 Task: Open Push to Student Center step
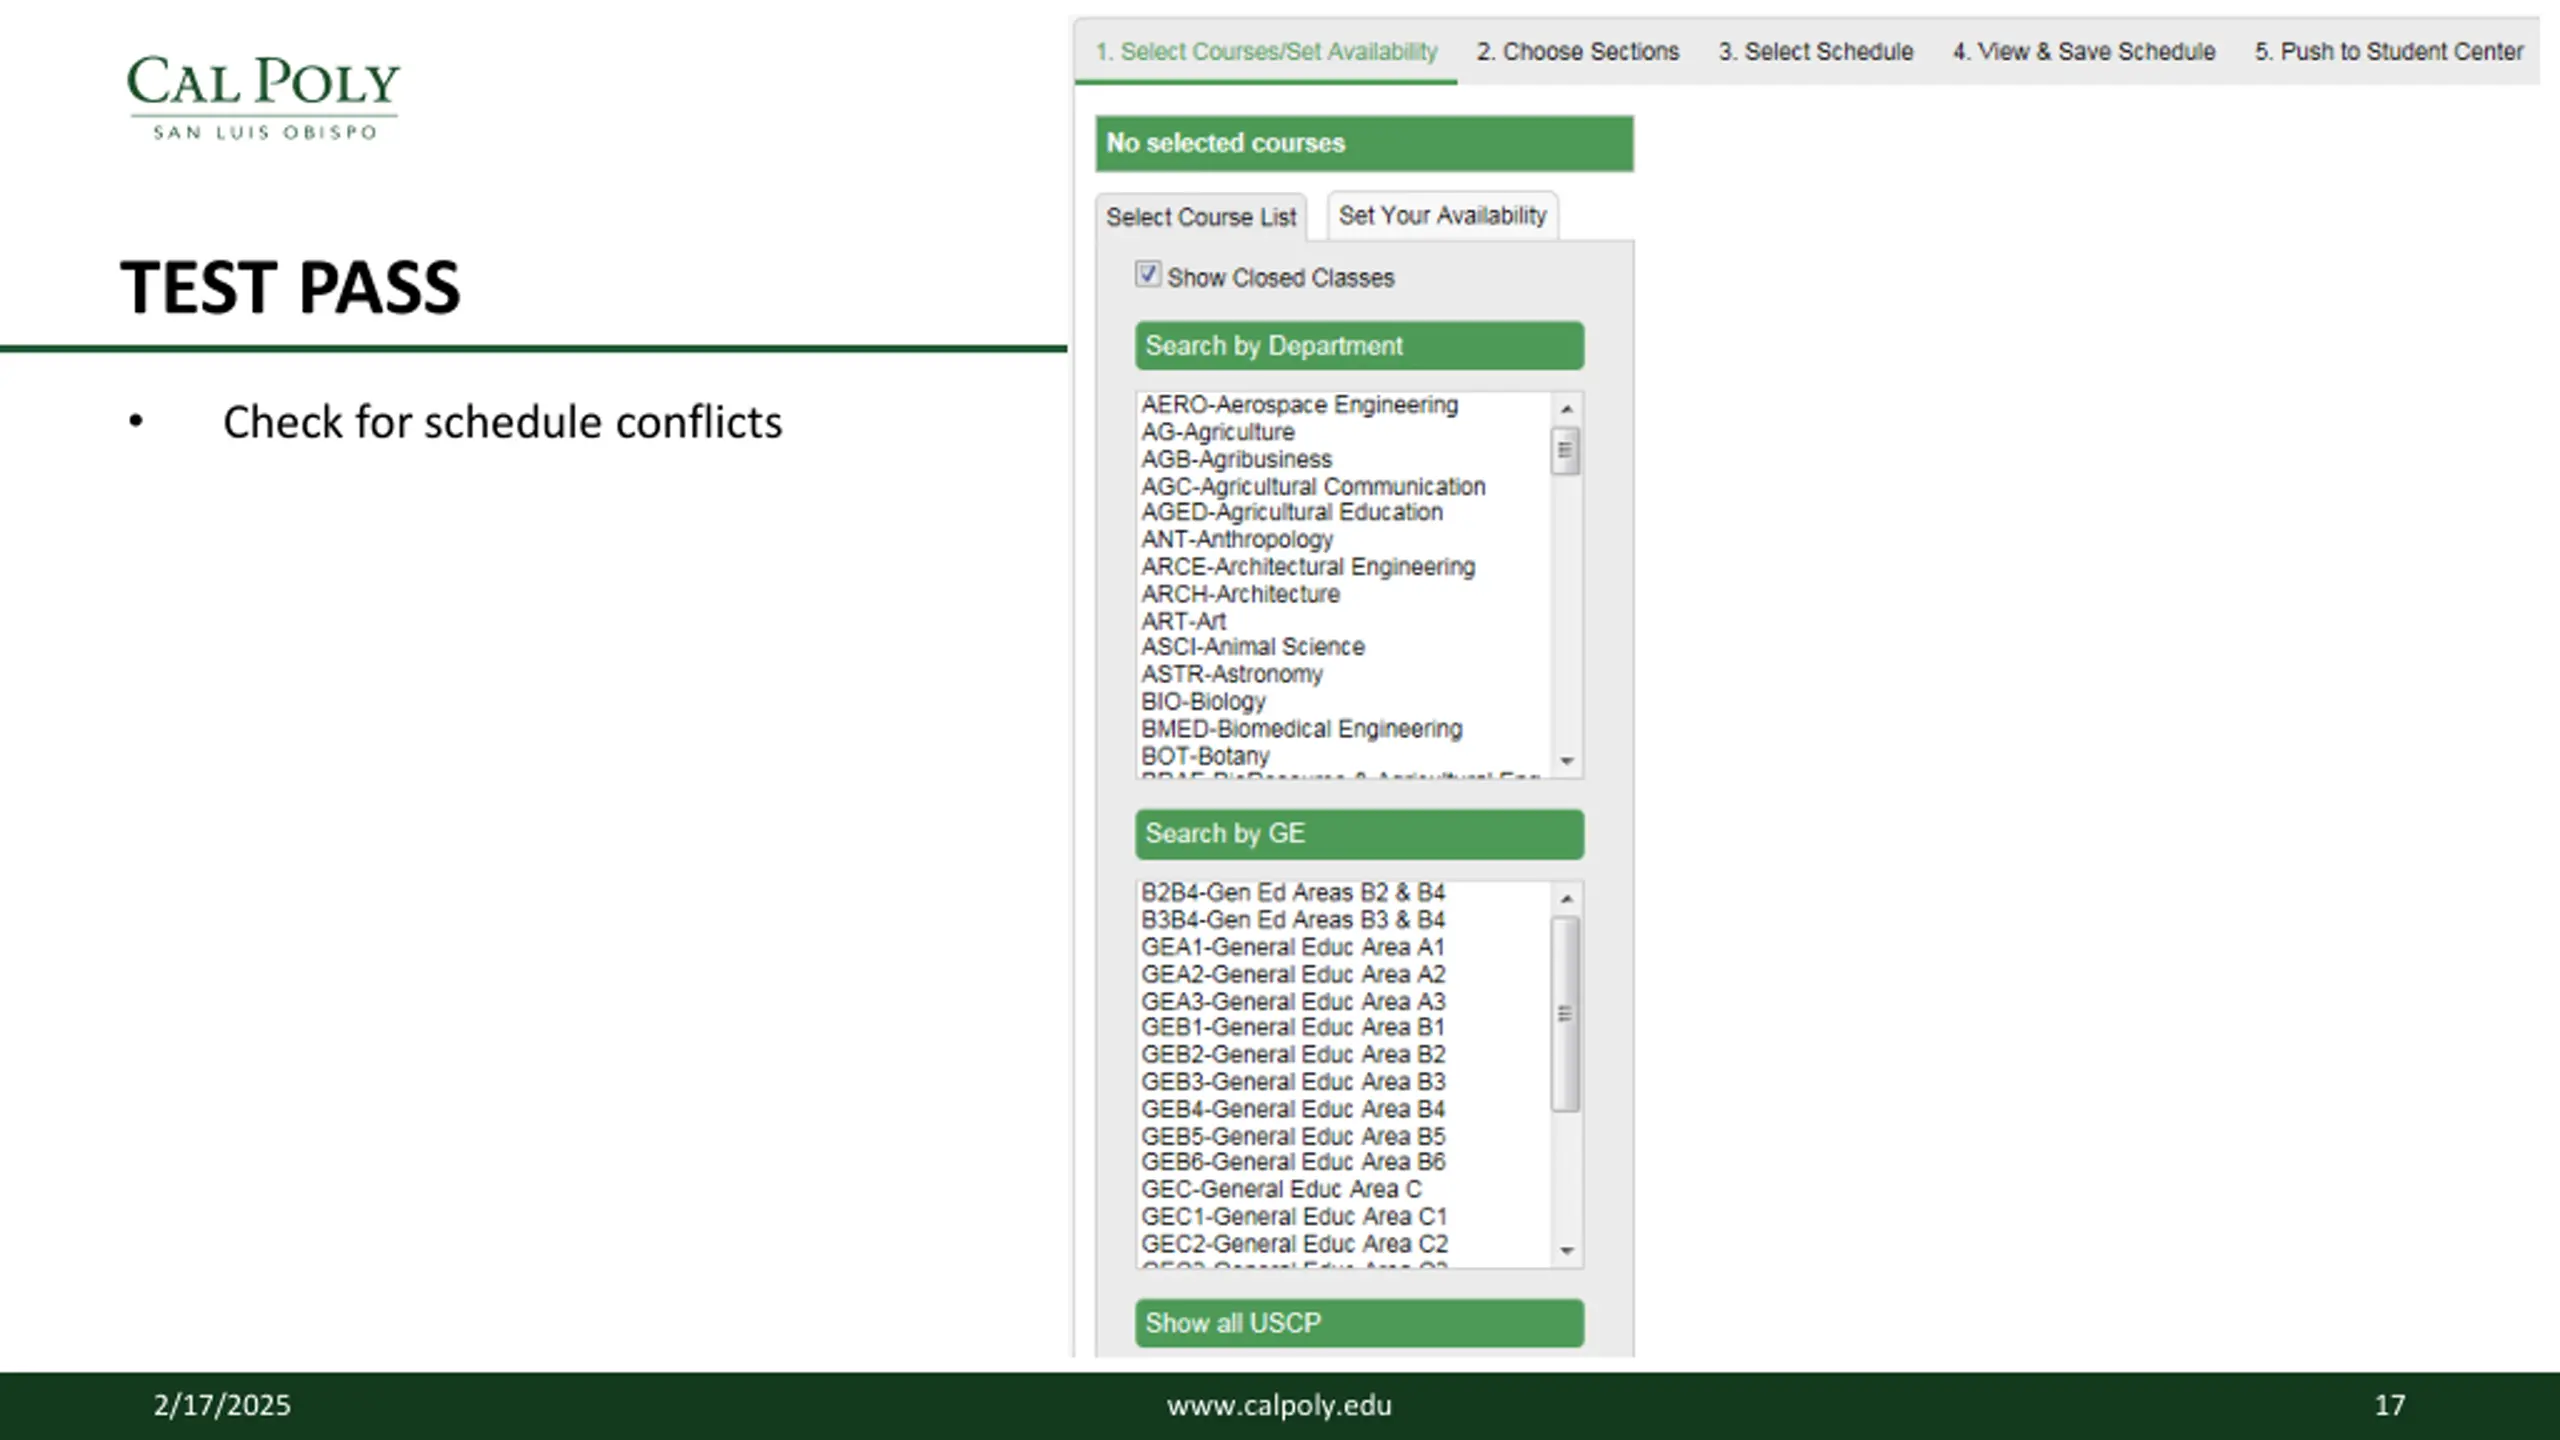(x=2389, y=51)
